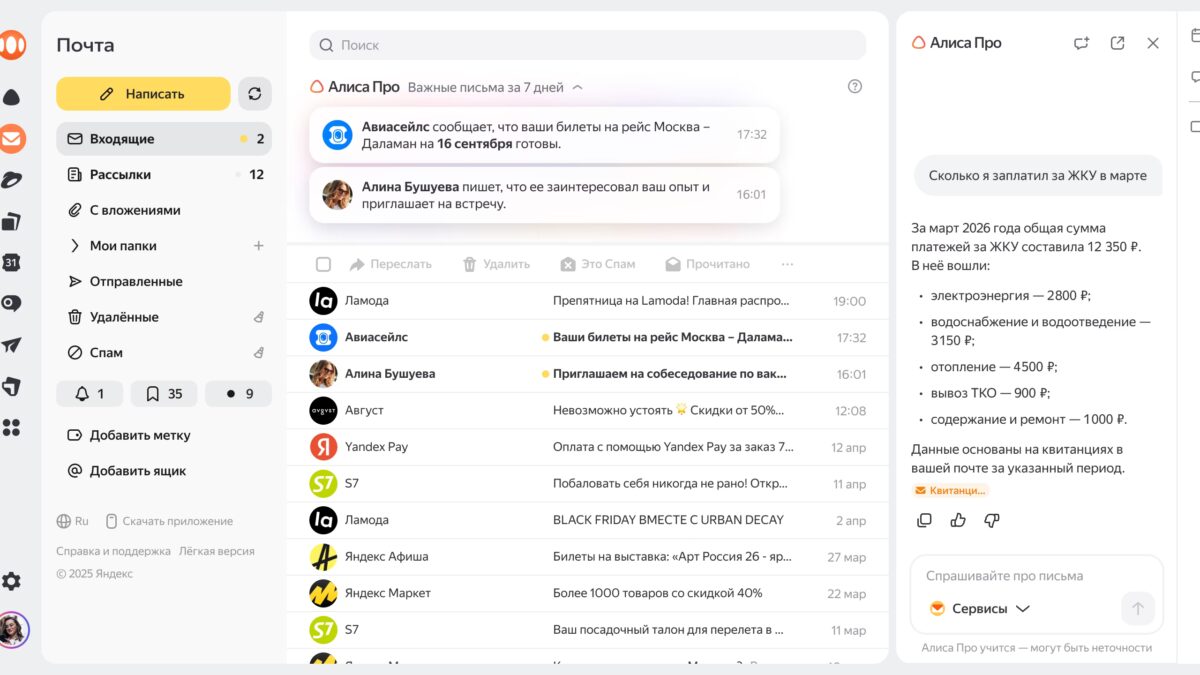Screen dimensions: 1200x675
Task: Open the Лёгкая версия link
Action: (x=216, y=551)
